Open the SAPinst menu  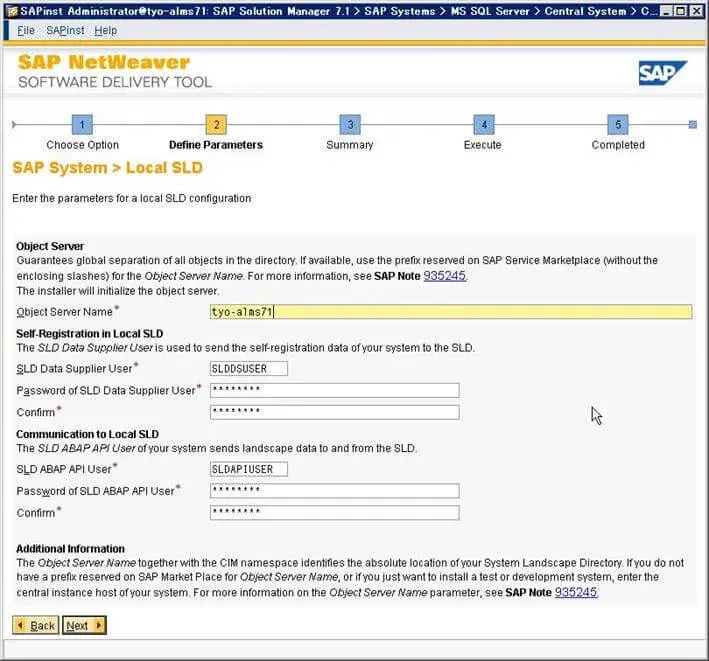[x=65, y=30]
